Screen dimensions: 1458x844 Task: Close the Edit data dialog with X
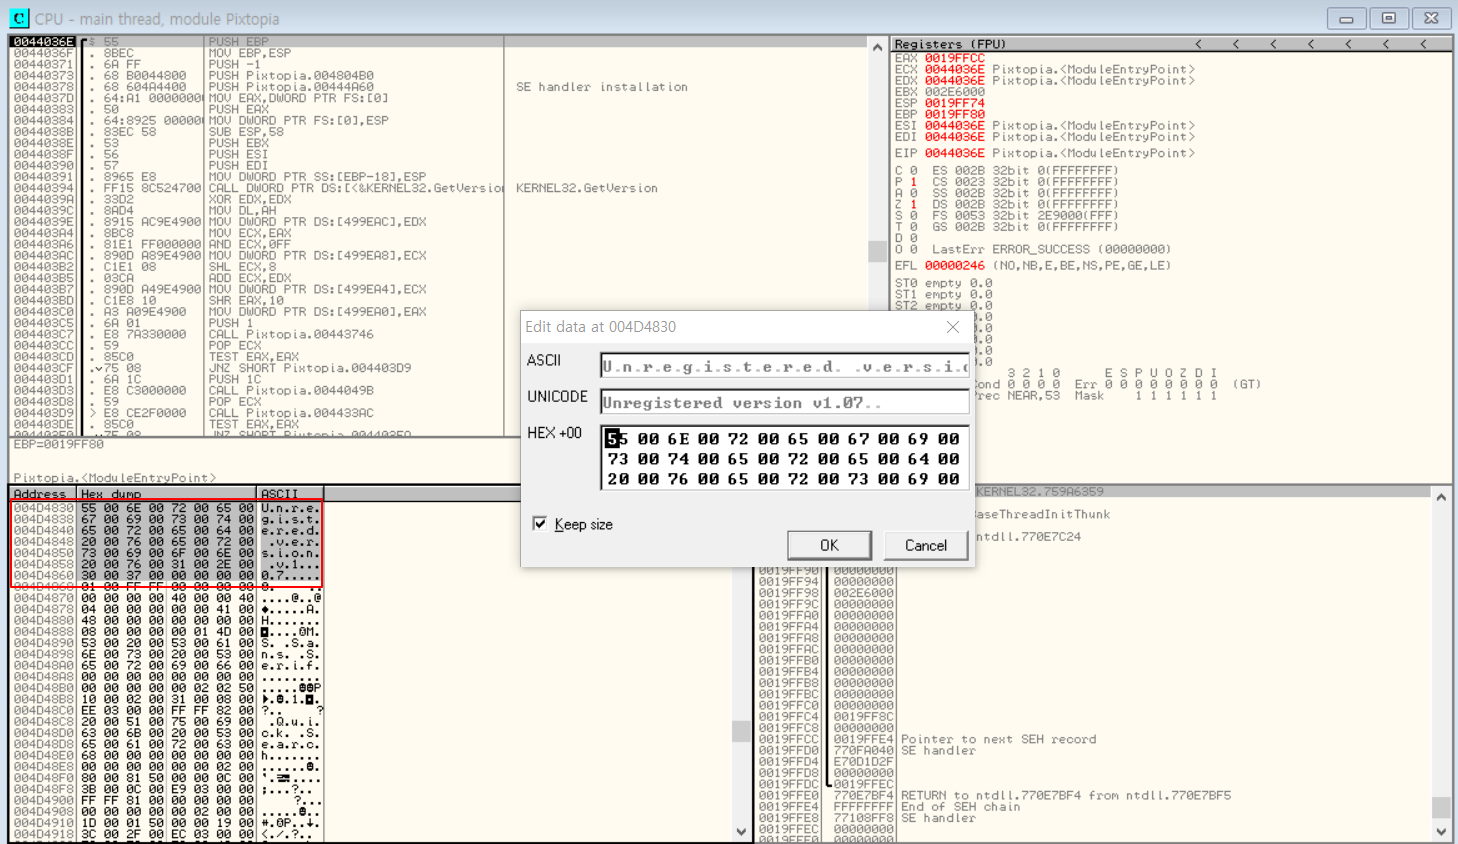pyautogui.click(x=953, y=327)
